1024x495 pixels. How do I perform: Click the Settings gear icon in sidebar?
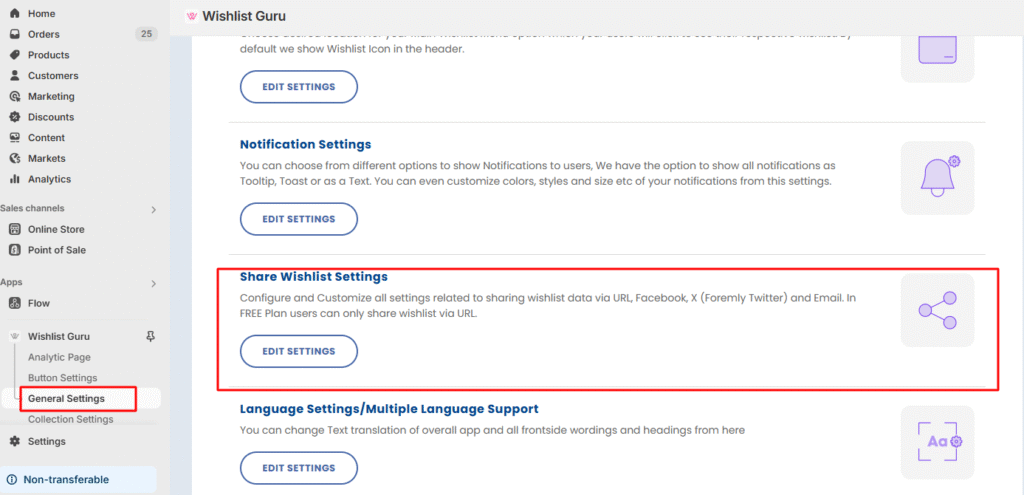(x=15, y=441)
